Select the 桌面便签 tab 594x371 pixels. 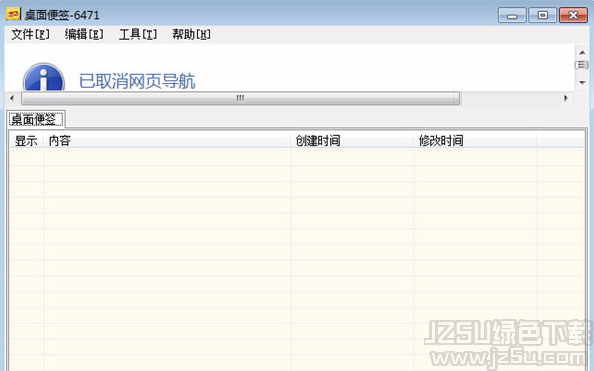[x=36, y=119]
